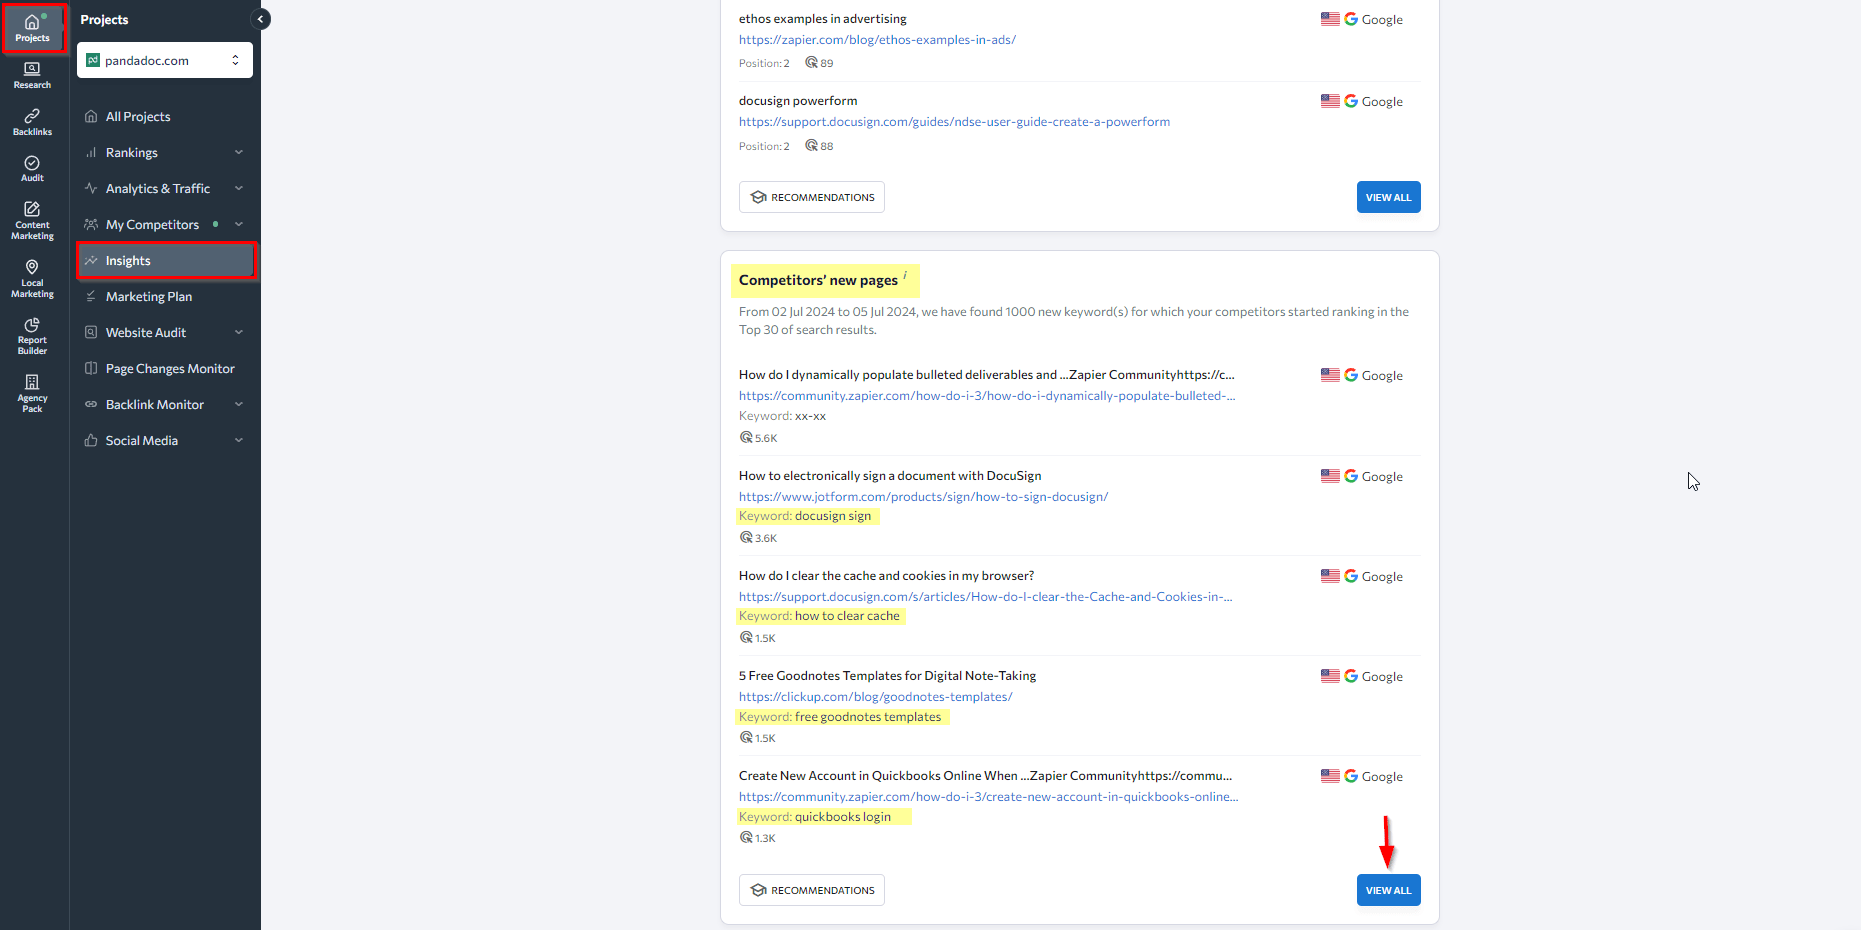
Task: Open the Projects home icon
Action: (32, 22)
